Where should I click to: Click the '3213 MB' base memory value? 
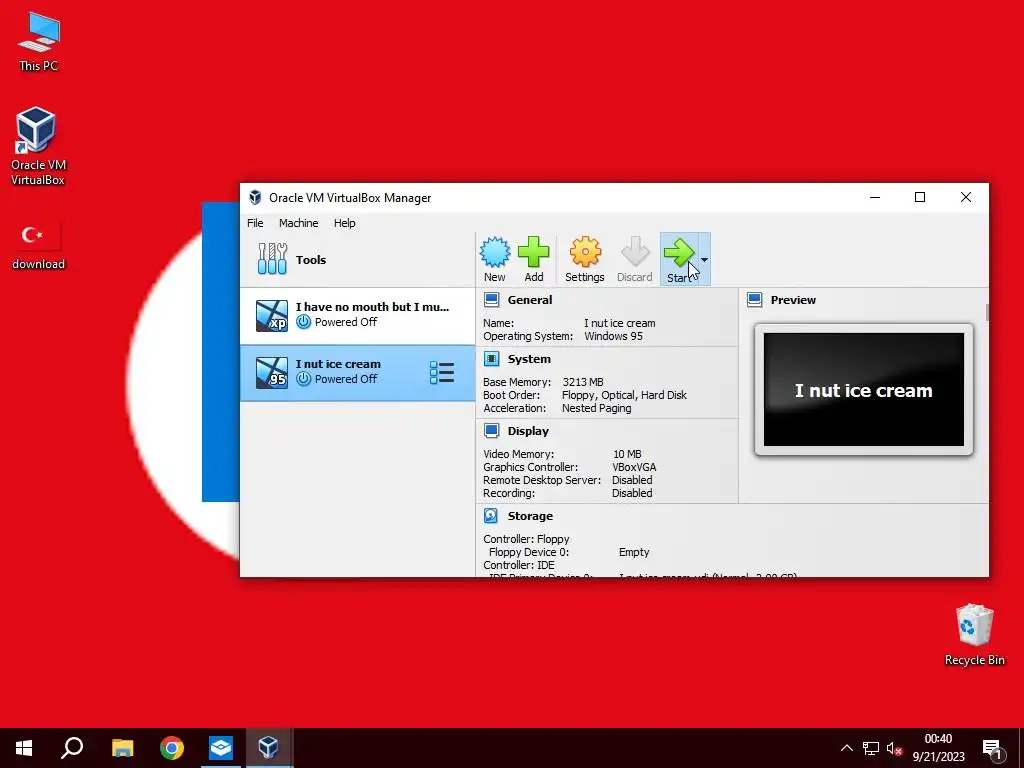tap(583, 382)
